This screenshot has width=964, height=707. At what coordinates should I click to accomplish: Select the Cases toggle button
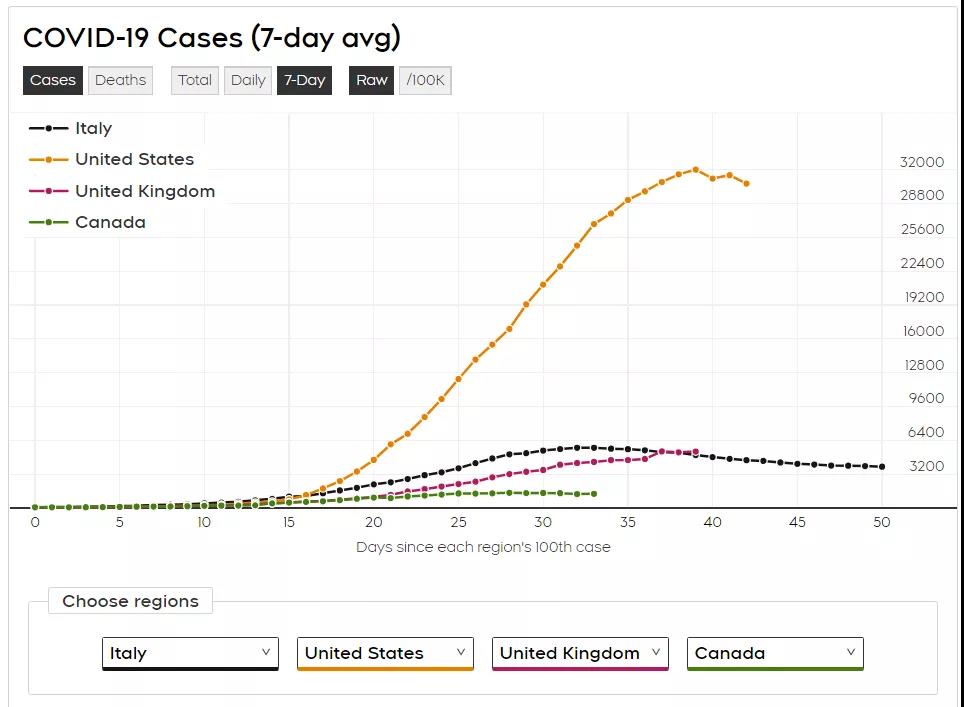tap(53, 80)
